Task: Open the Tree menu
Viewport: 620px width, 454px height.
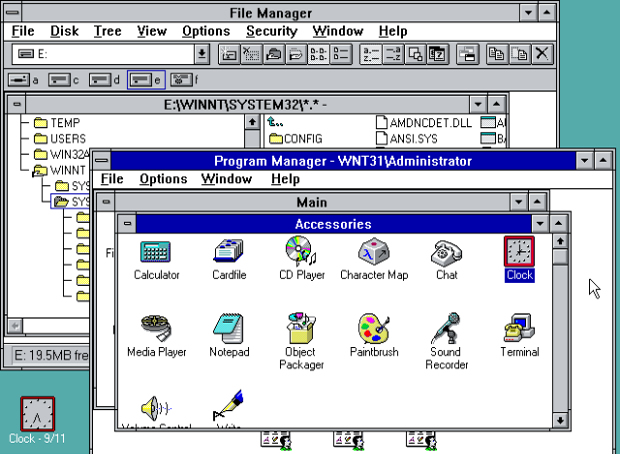Action: coord(108,31)
